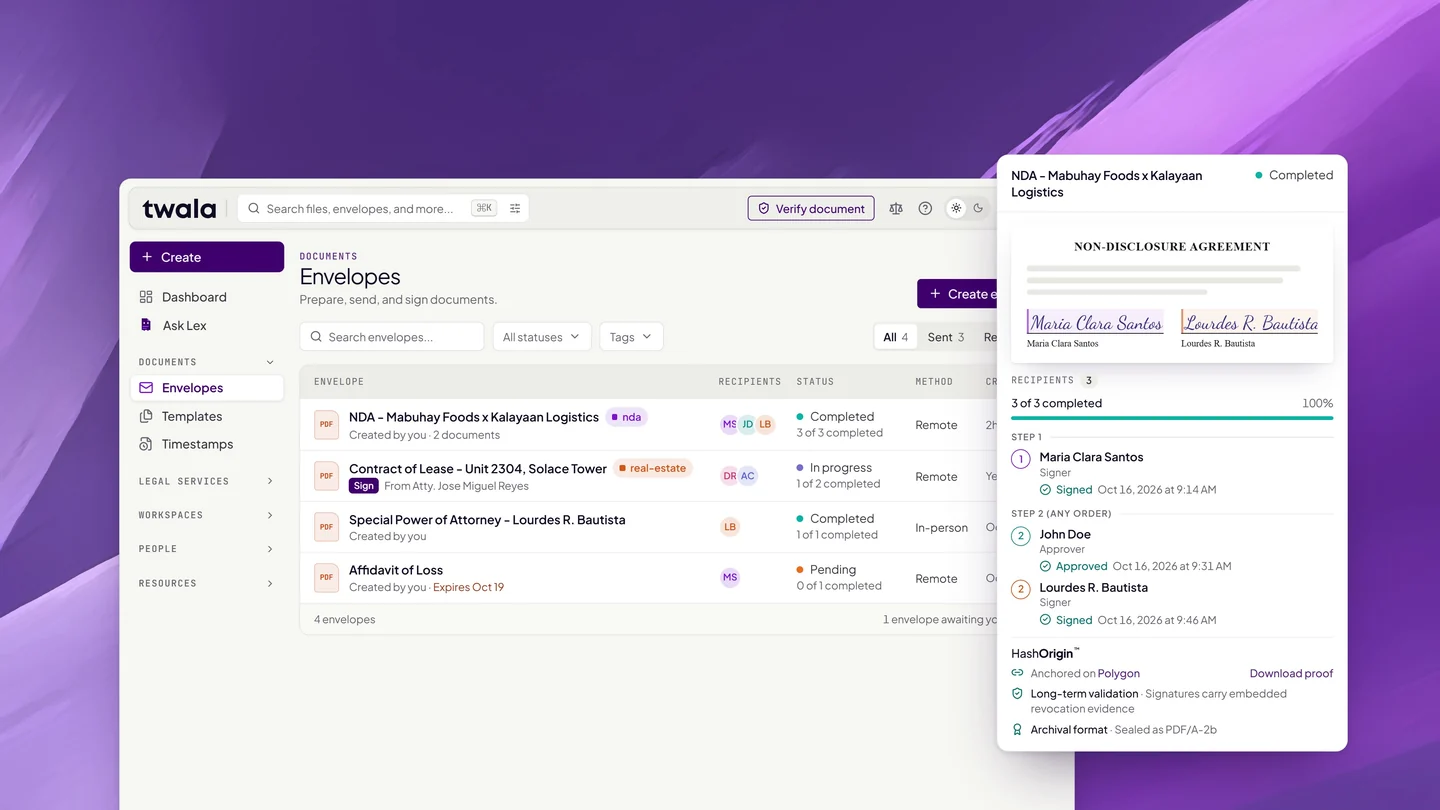Click JD avatar in NDA row
Screen dimensions: 1440x810
pos(747,424)
